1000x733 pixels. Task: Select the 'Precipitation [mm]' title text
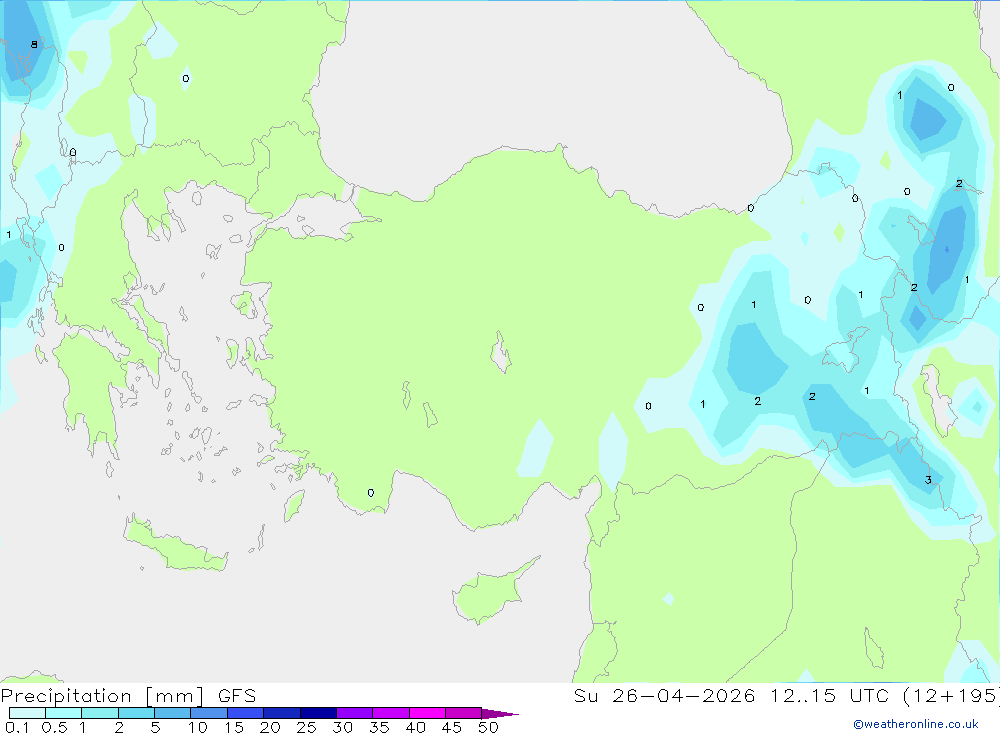[x=102, y=696]
